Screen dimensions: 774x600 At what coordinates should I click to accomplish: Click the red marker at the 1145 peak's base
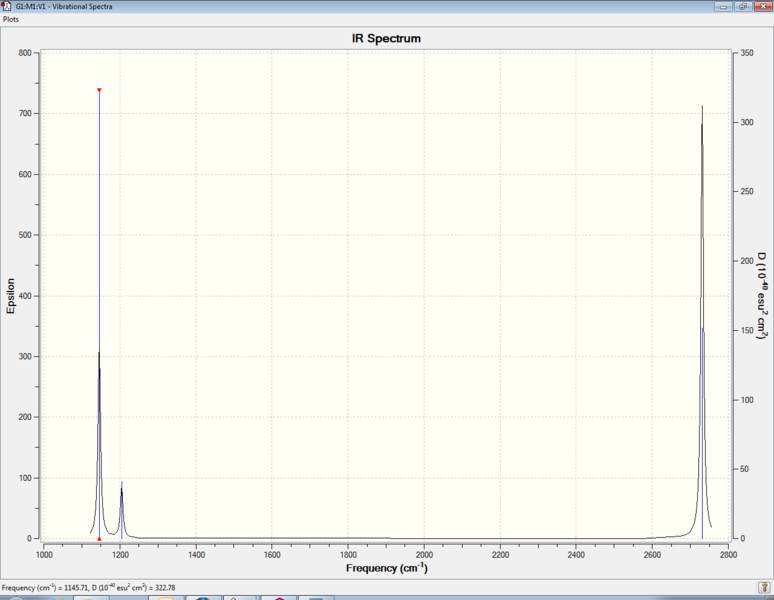click(99, 539)
